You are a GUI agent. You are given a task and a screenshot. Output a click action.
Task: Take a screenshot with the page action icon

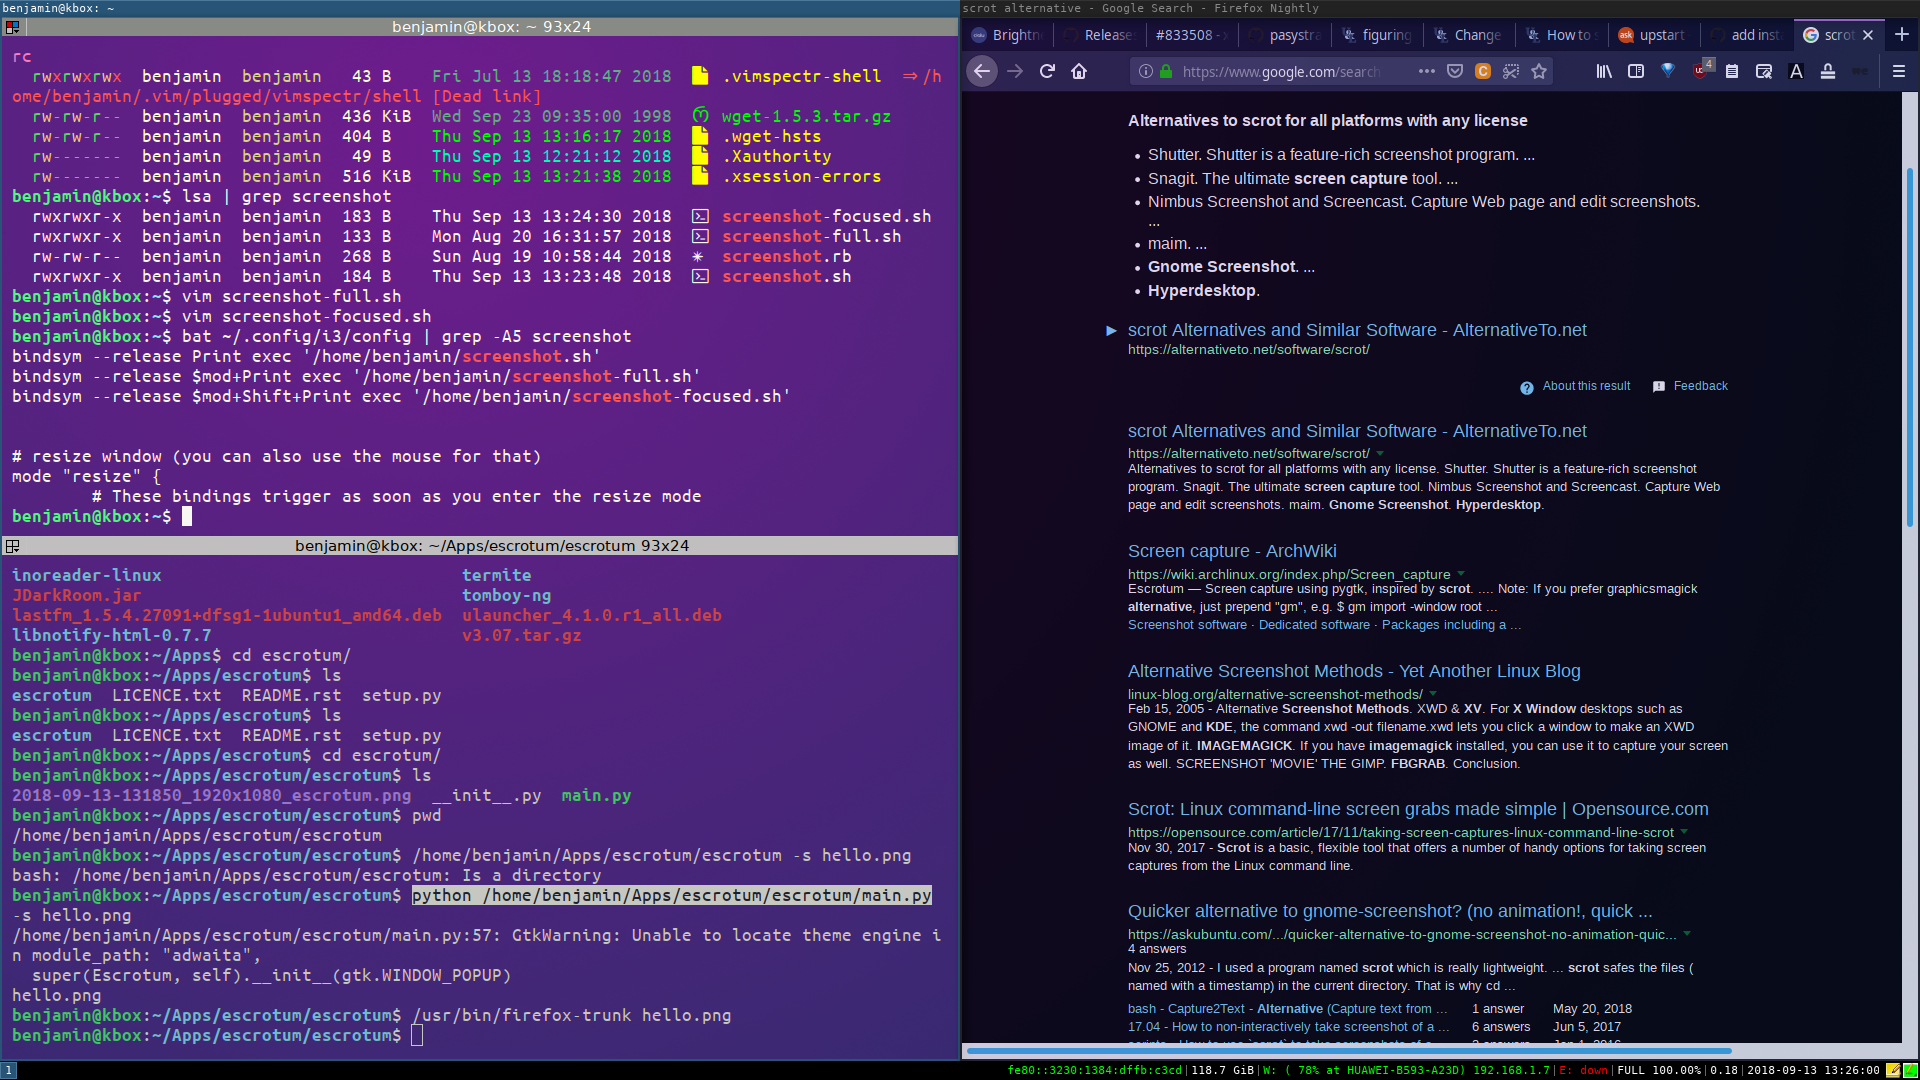coord(1511,71)
